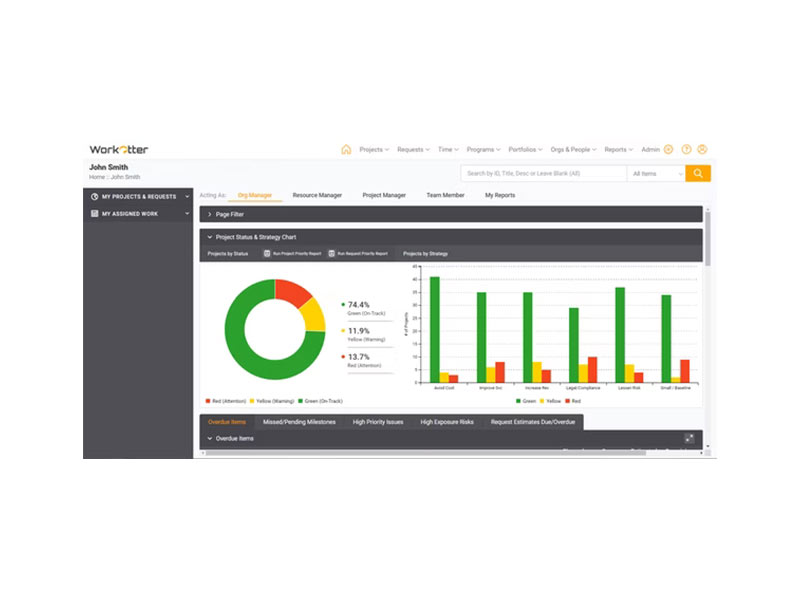
Task: Open the Projects menu
Action: (x=374, y=149)
